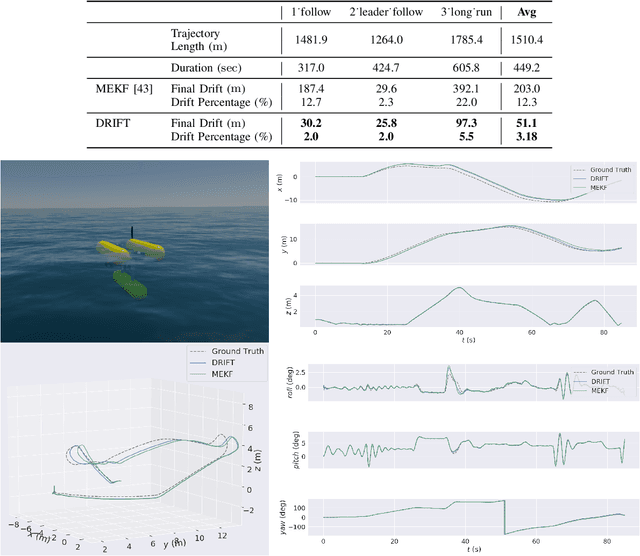The width and height of the screenshot is (640, 556).
Task: Click the bold "Avg" column header
Action: (x=527, y=12)
